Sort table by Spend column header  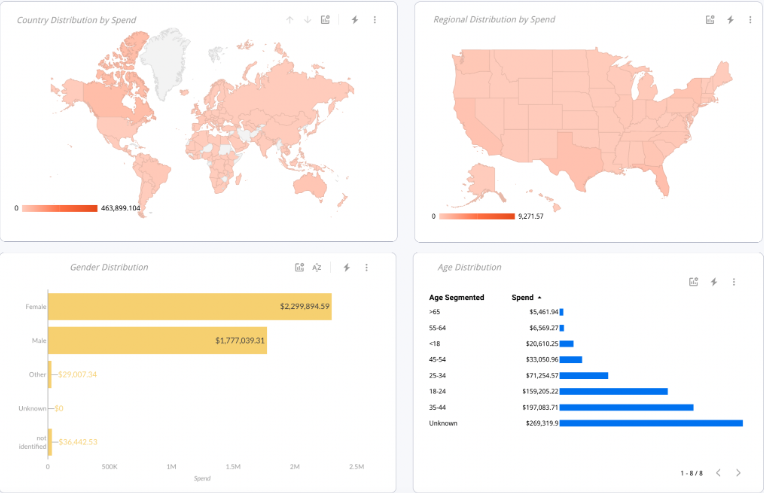(523, 297)
